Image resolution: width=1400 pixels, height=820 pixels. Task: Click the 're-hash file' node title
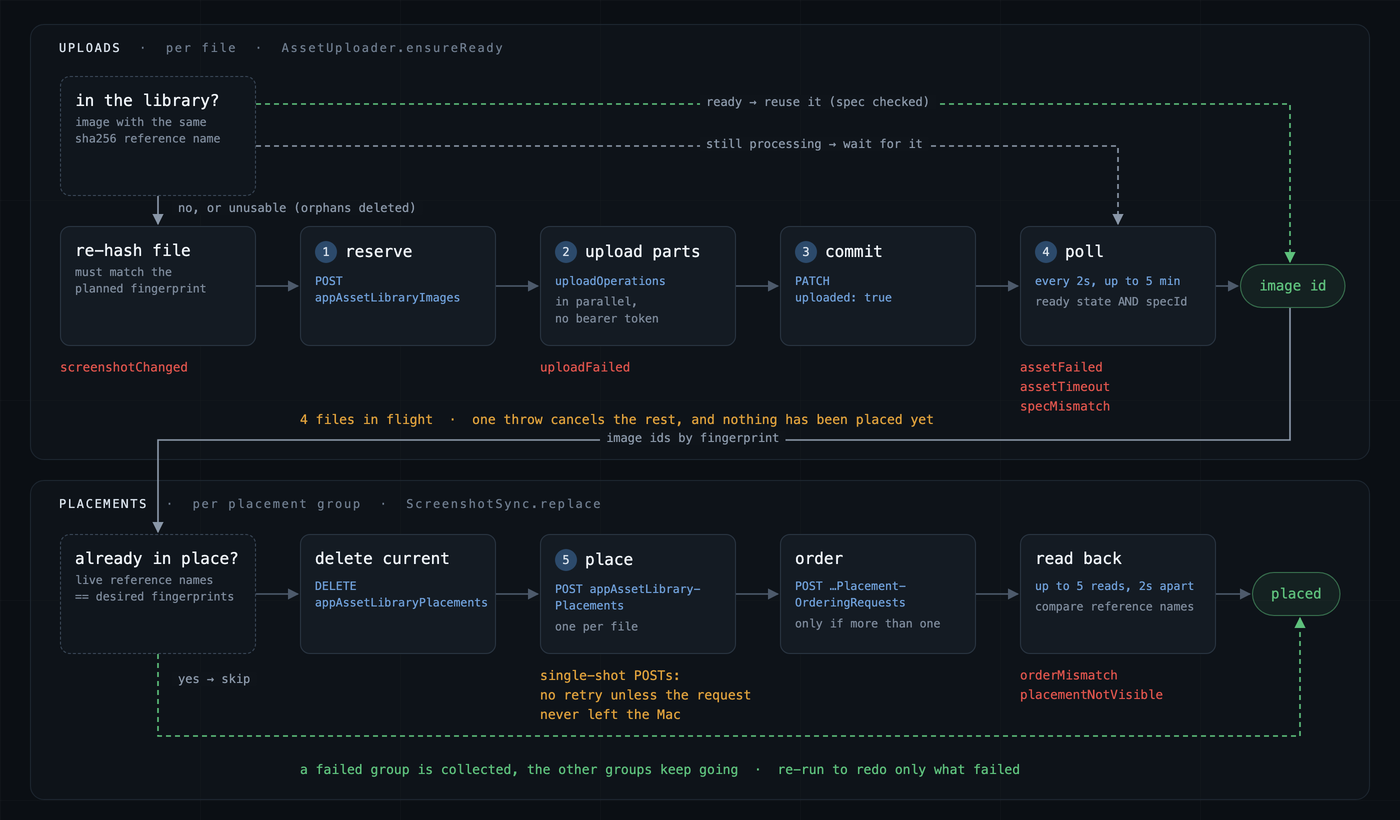click(133, 251)
